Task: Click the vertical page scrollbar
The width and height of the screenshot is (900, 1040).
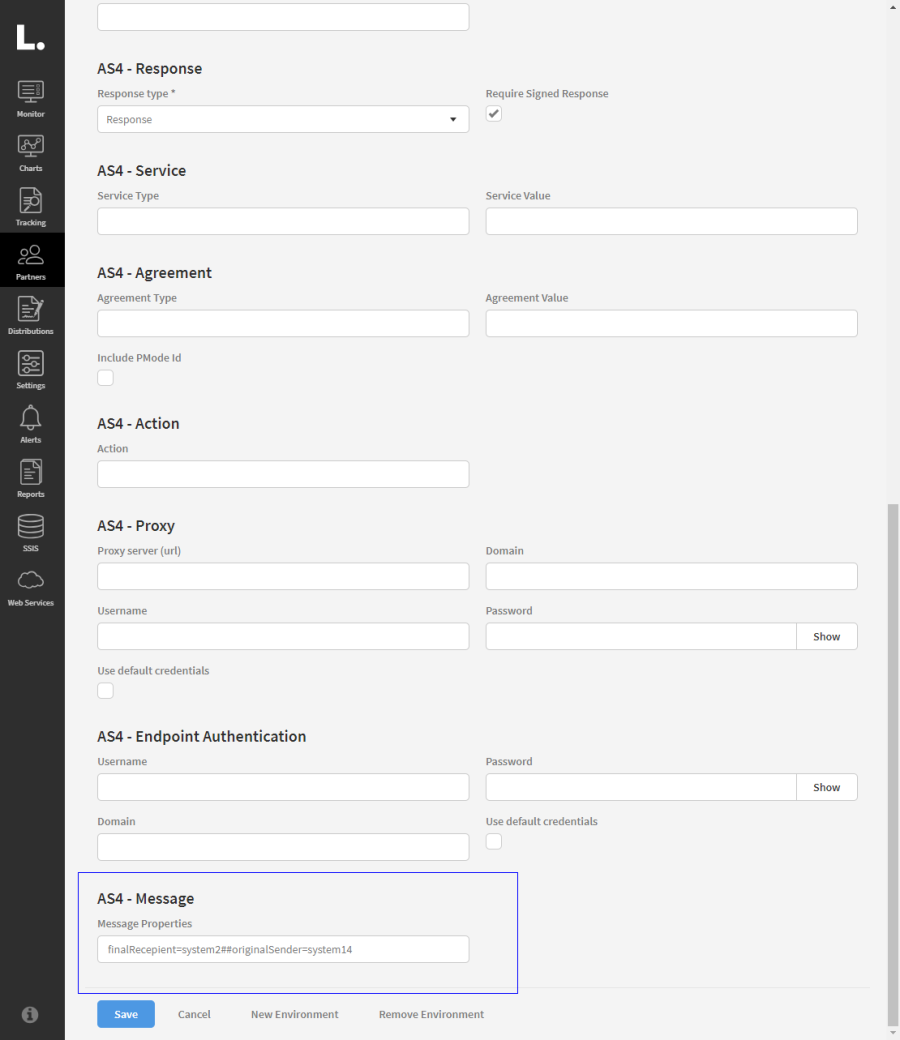Action: coord(893,760)
